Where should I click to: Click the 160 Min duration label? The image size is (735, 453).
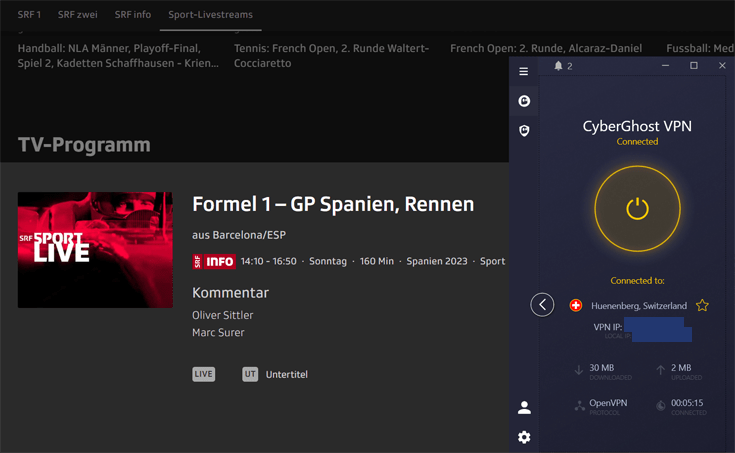pyautogui.click(x=376, y=261)
